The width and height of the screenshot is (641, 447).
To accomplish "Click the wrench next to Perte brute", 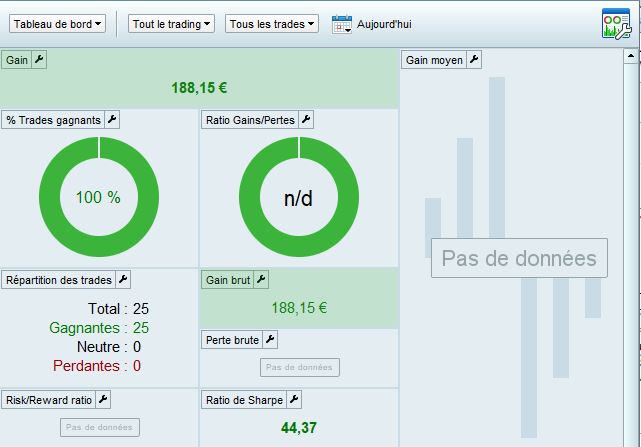I will click(270, 339).
